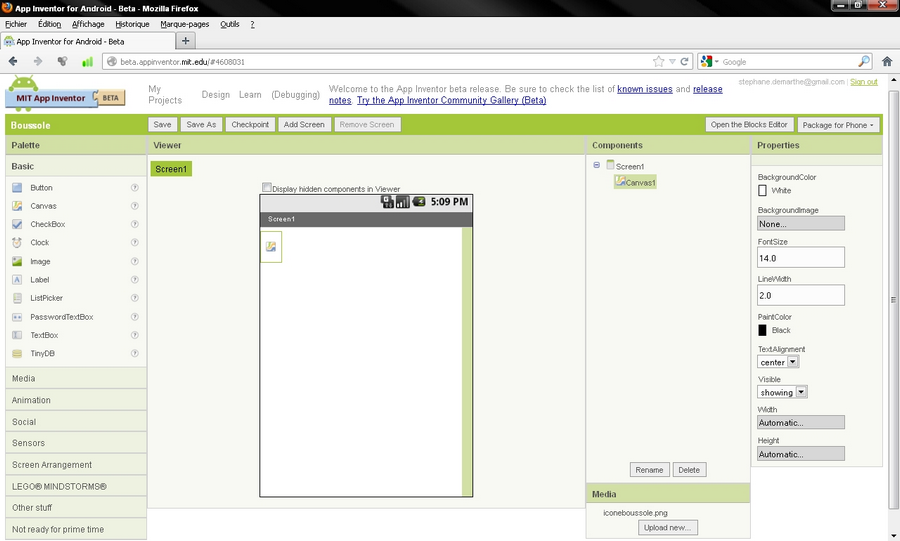Click the Save button

pos(162,124)
